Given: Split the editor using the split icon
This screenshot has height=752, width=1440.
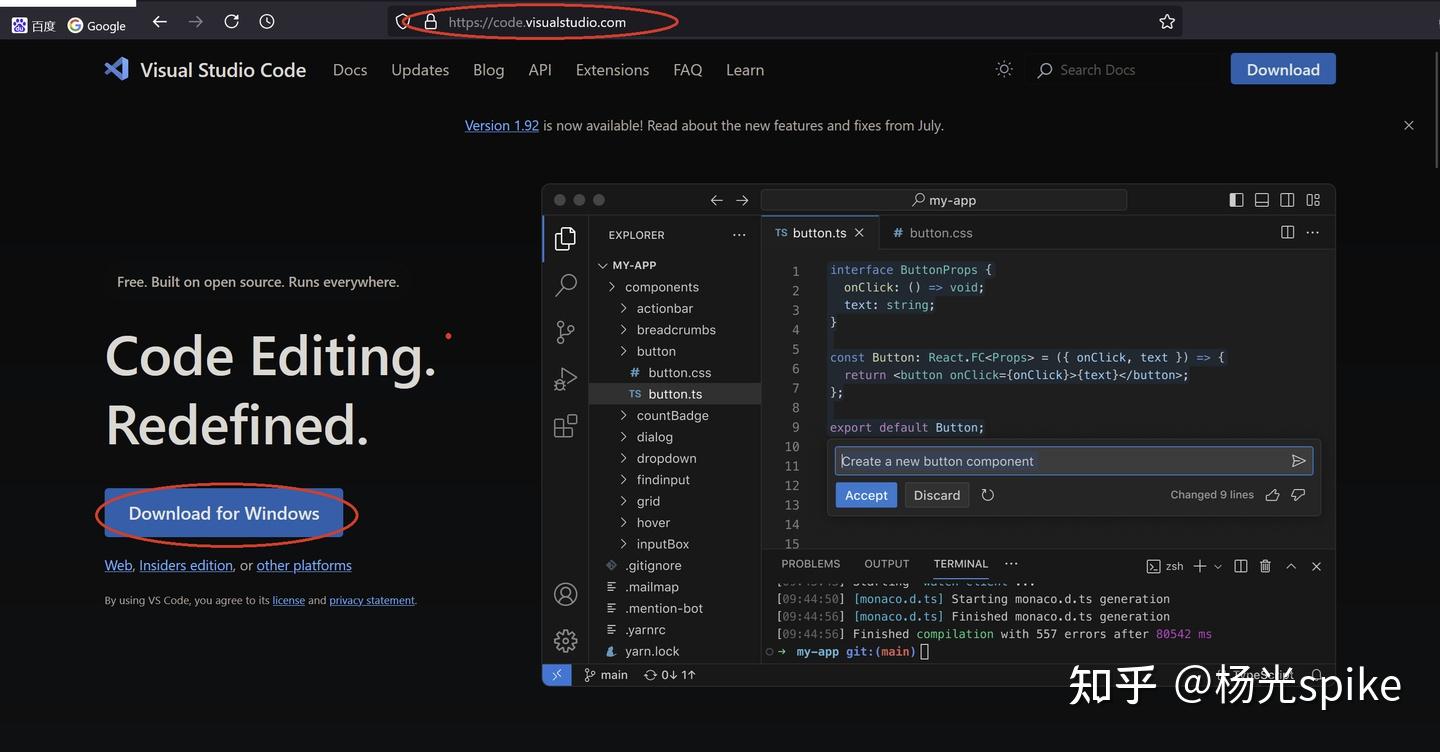Looking at the screenshot, I should [x=1286, y=231].
